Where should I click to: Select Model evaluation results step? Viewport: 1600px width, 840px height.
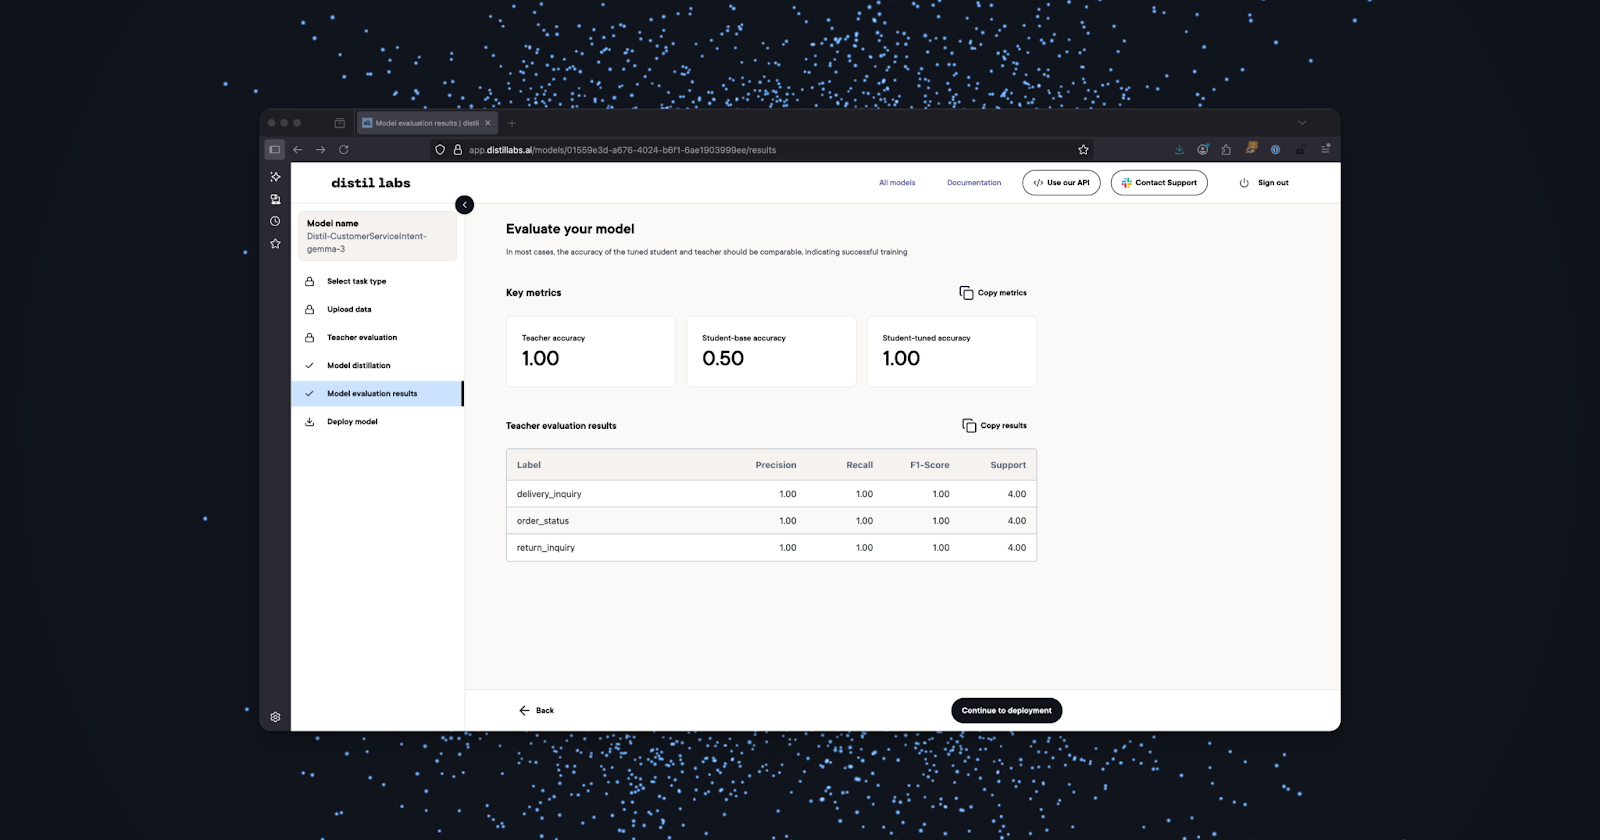click(x=377, y=394)
